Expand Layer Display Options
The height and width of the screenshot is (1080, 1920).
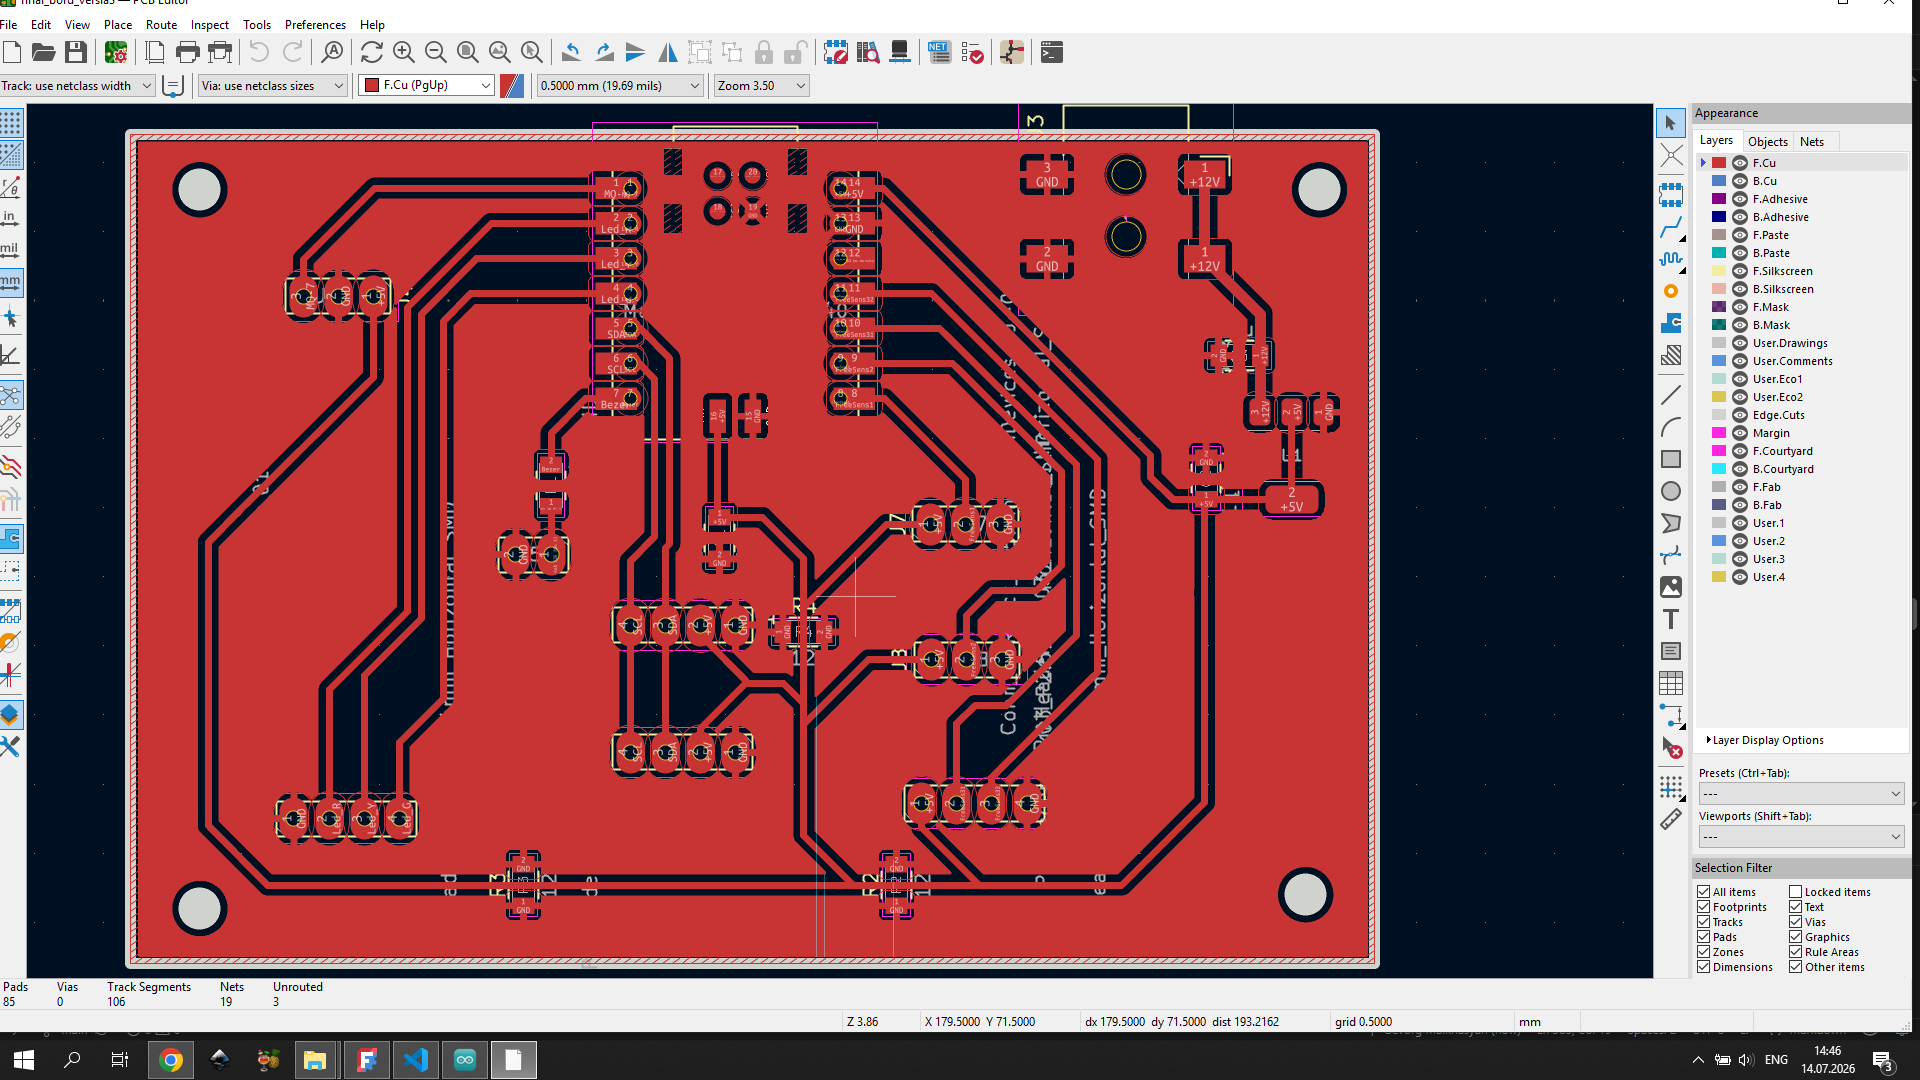[x=1766, y=740]
